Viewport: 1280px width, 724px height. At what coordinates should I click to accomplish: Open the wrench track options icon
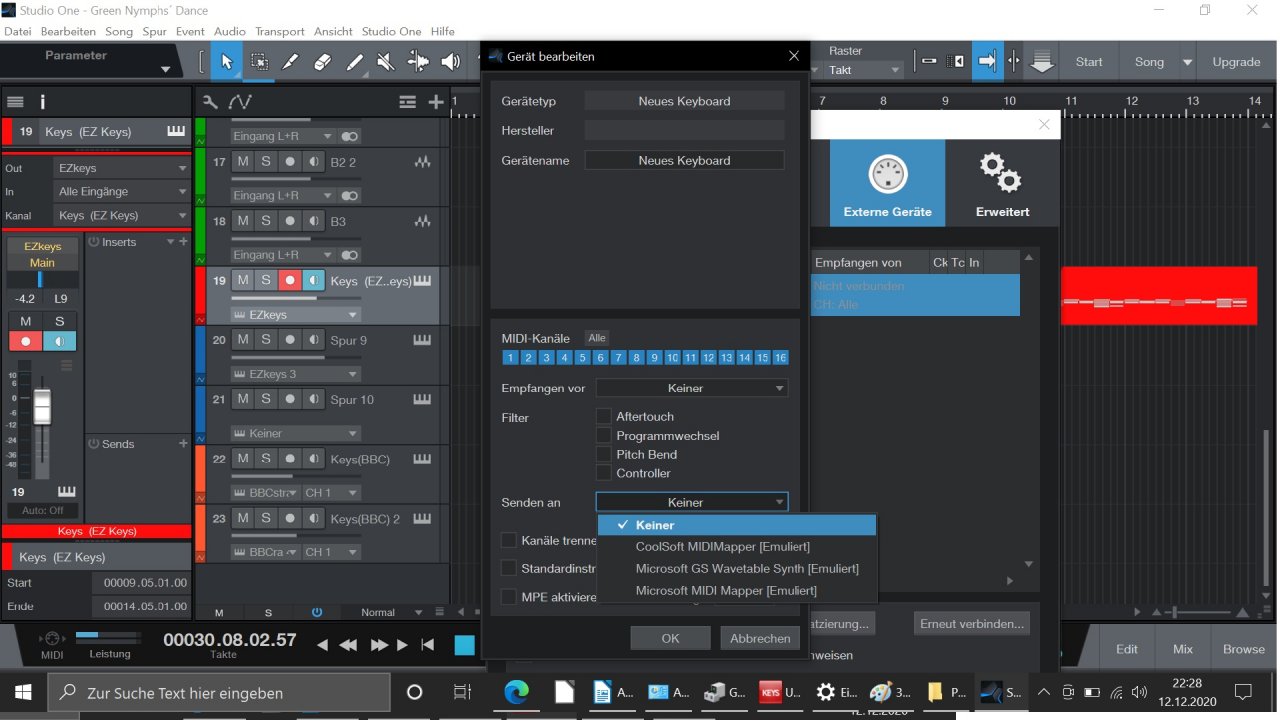(x=210, y=102)
